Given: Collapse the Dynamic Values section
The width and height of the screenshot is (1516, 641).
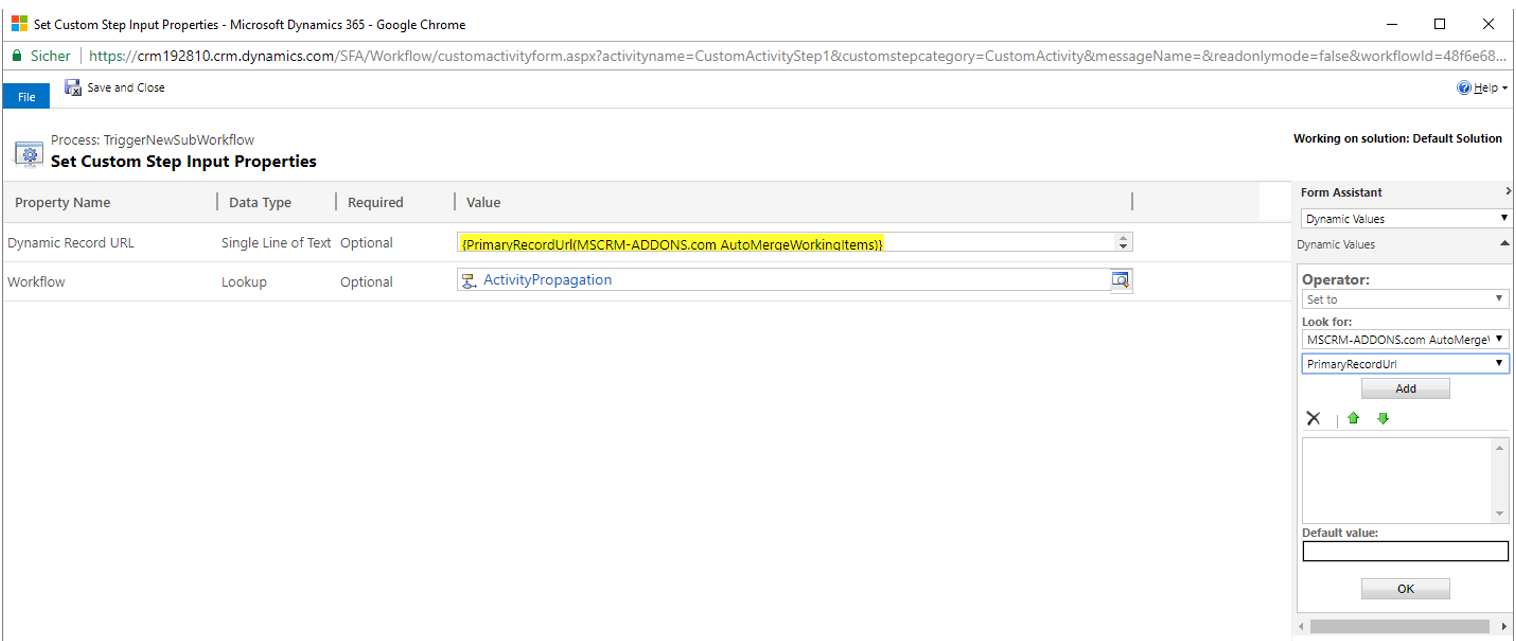Looking at the screenshot, I should (1504, 244).
